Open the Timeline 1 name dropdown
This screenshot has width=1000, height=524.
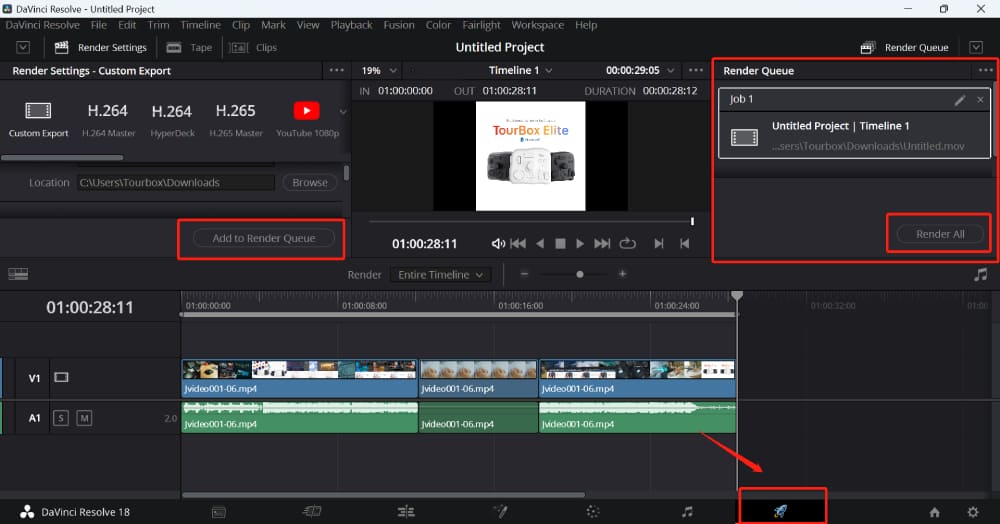point(520,70)
